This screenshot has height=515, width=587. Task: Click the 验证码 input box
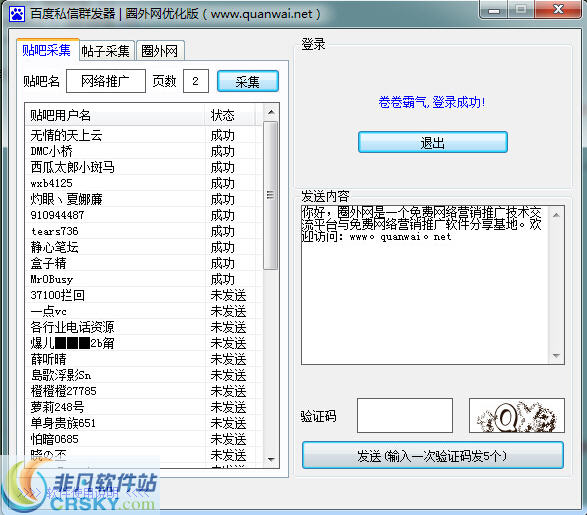(405, 415)
